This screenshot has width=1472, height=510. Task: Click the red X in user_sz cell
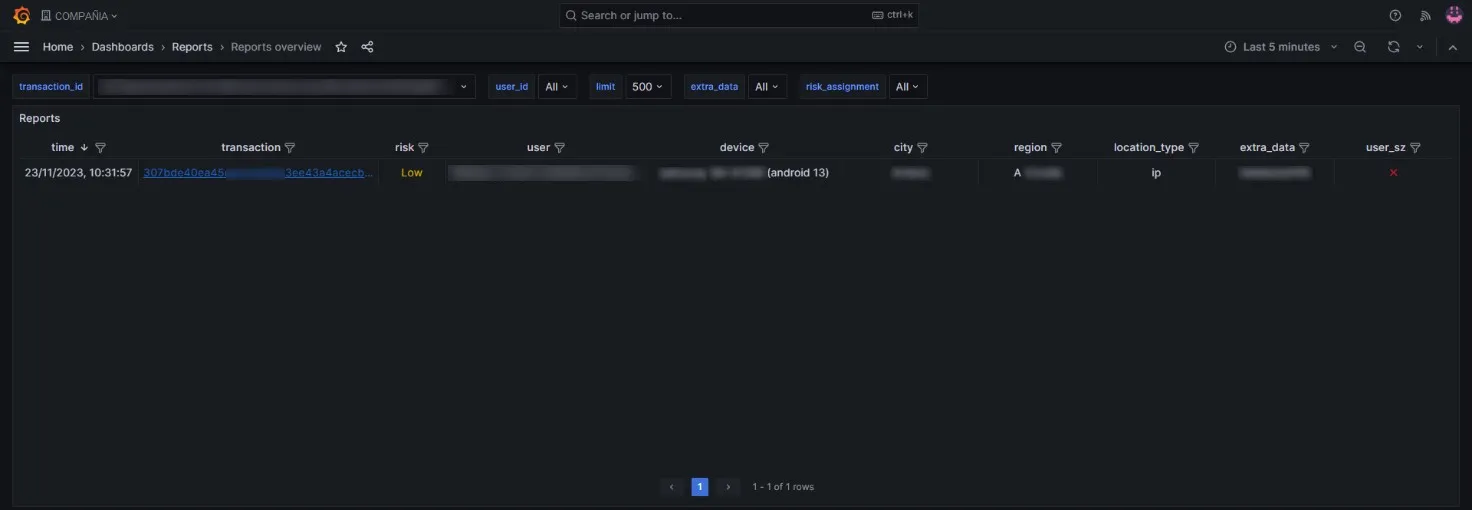pos(1393,173)
